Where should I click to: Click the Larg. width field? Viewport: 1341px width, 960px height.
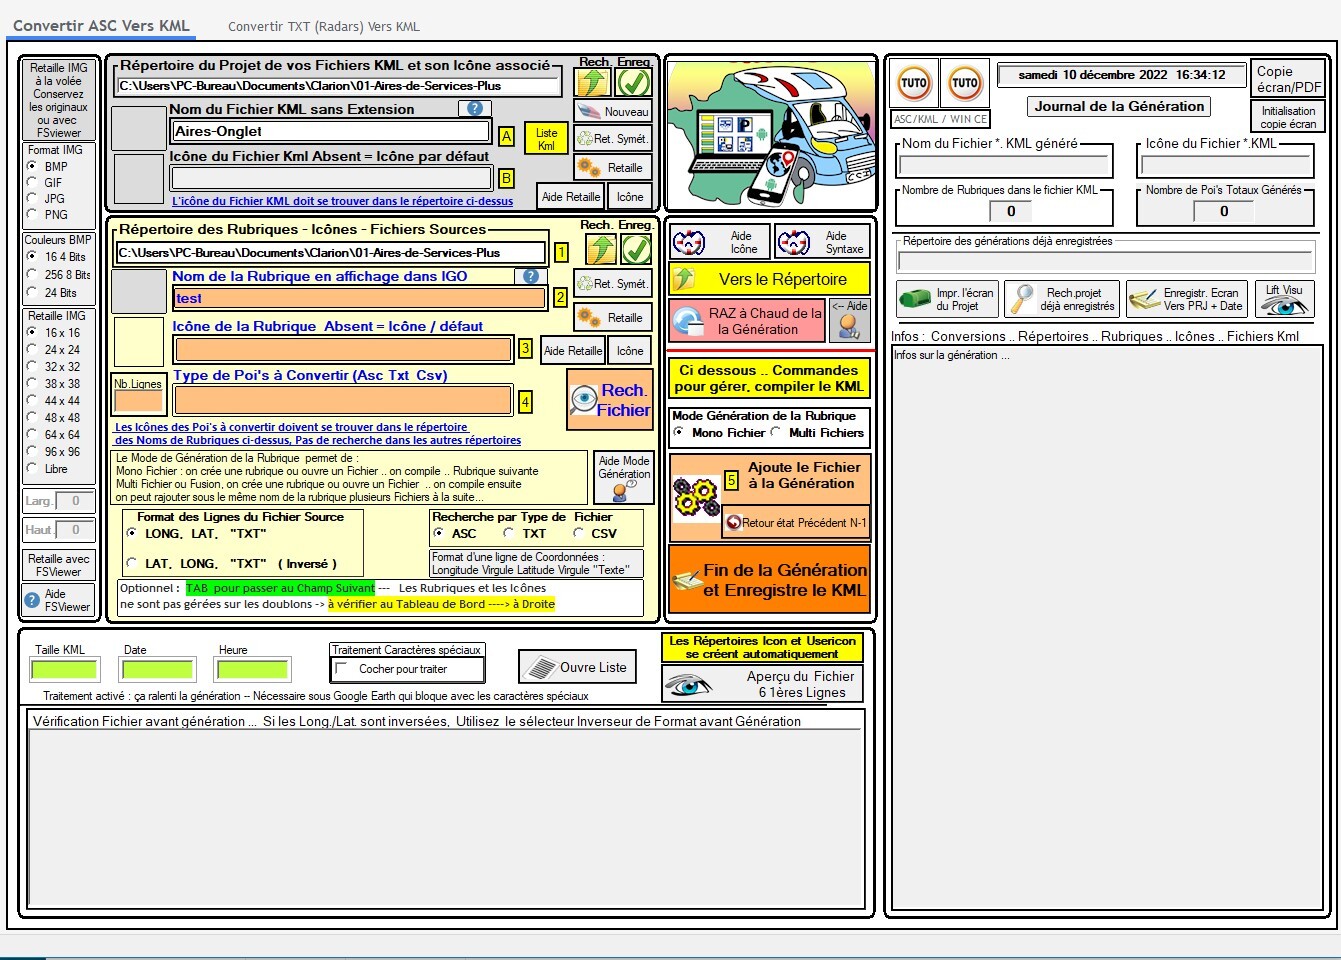(75, 501)
